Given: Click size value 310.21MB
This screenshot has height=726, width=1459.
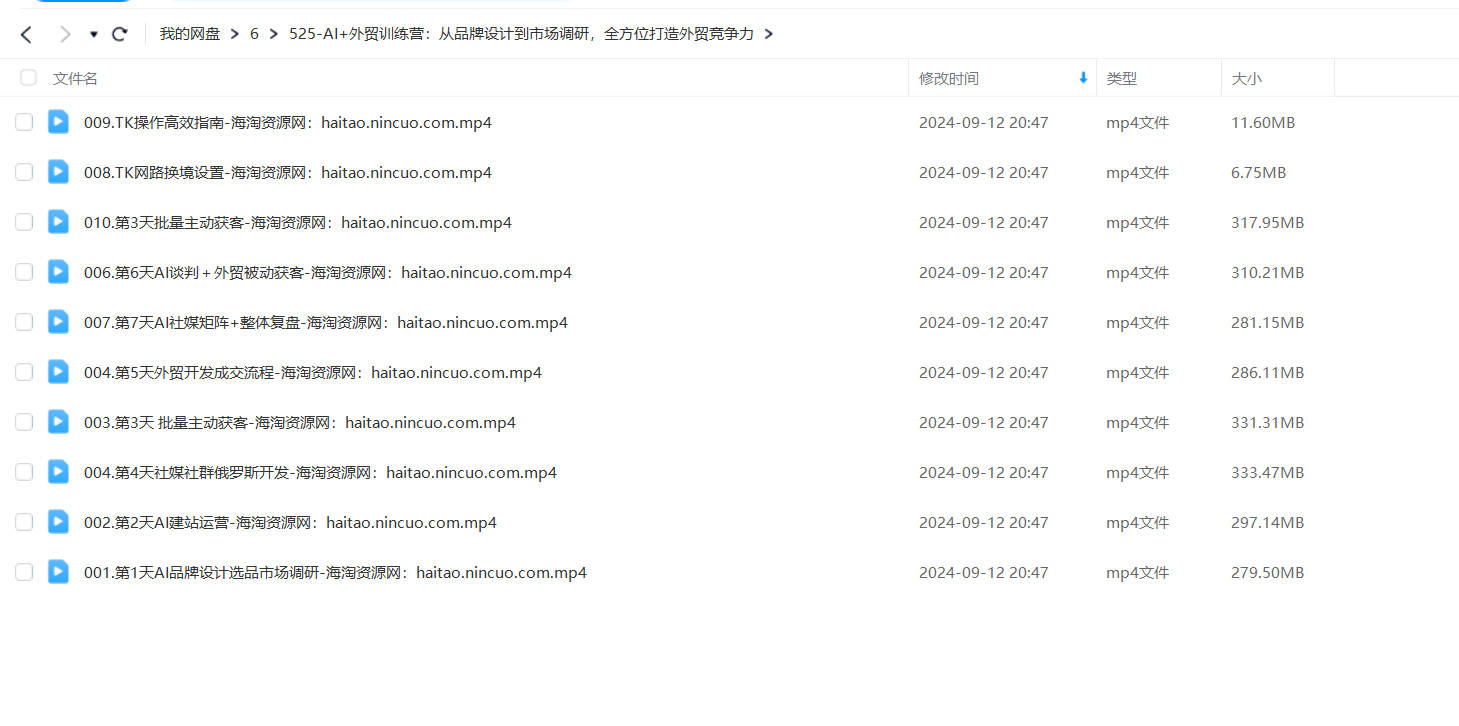Looking at the screenshot, I should [x=1267, y=272].
